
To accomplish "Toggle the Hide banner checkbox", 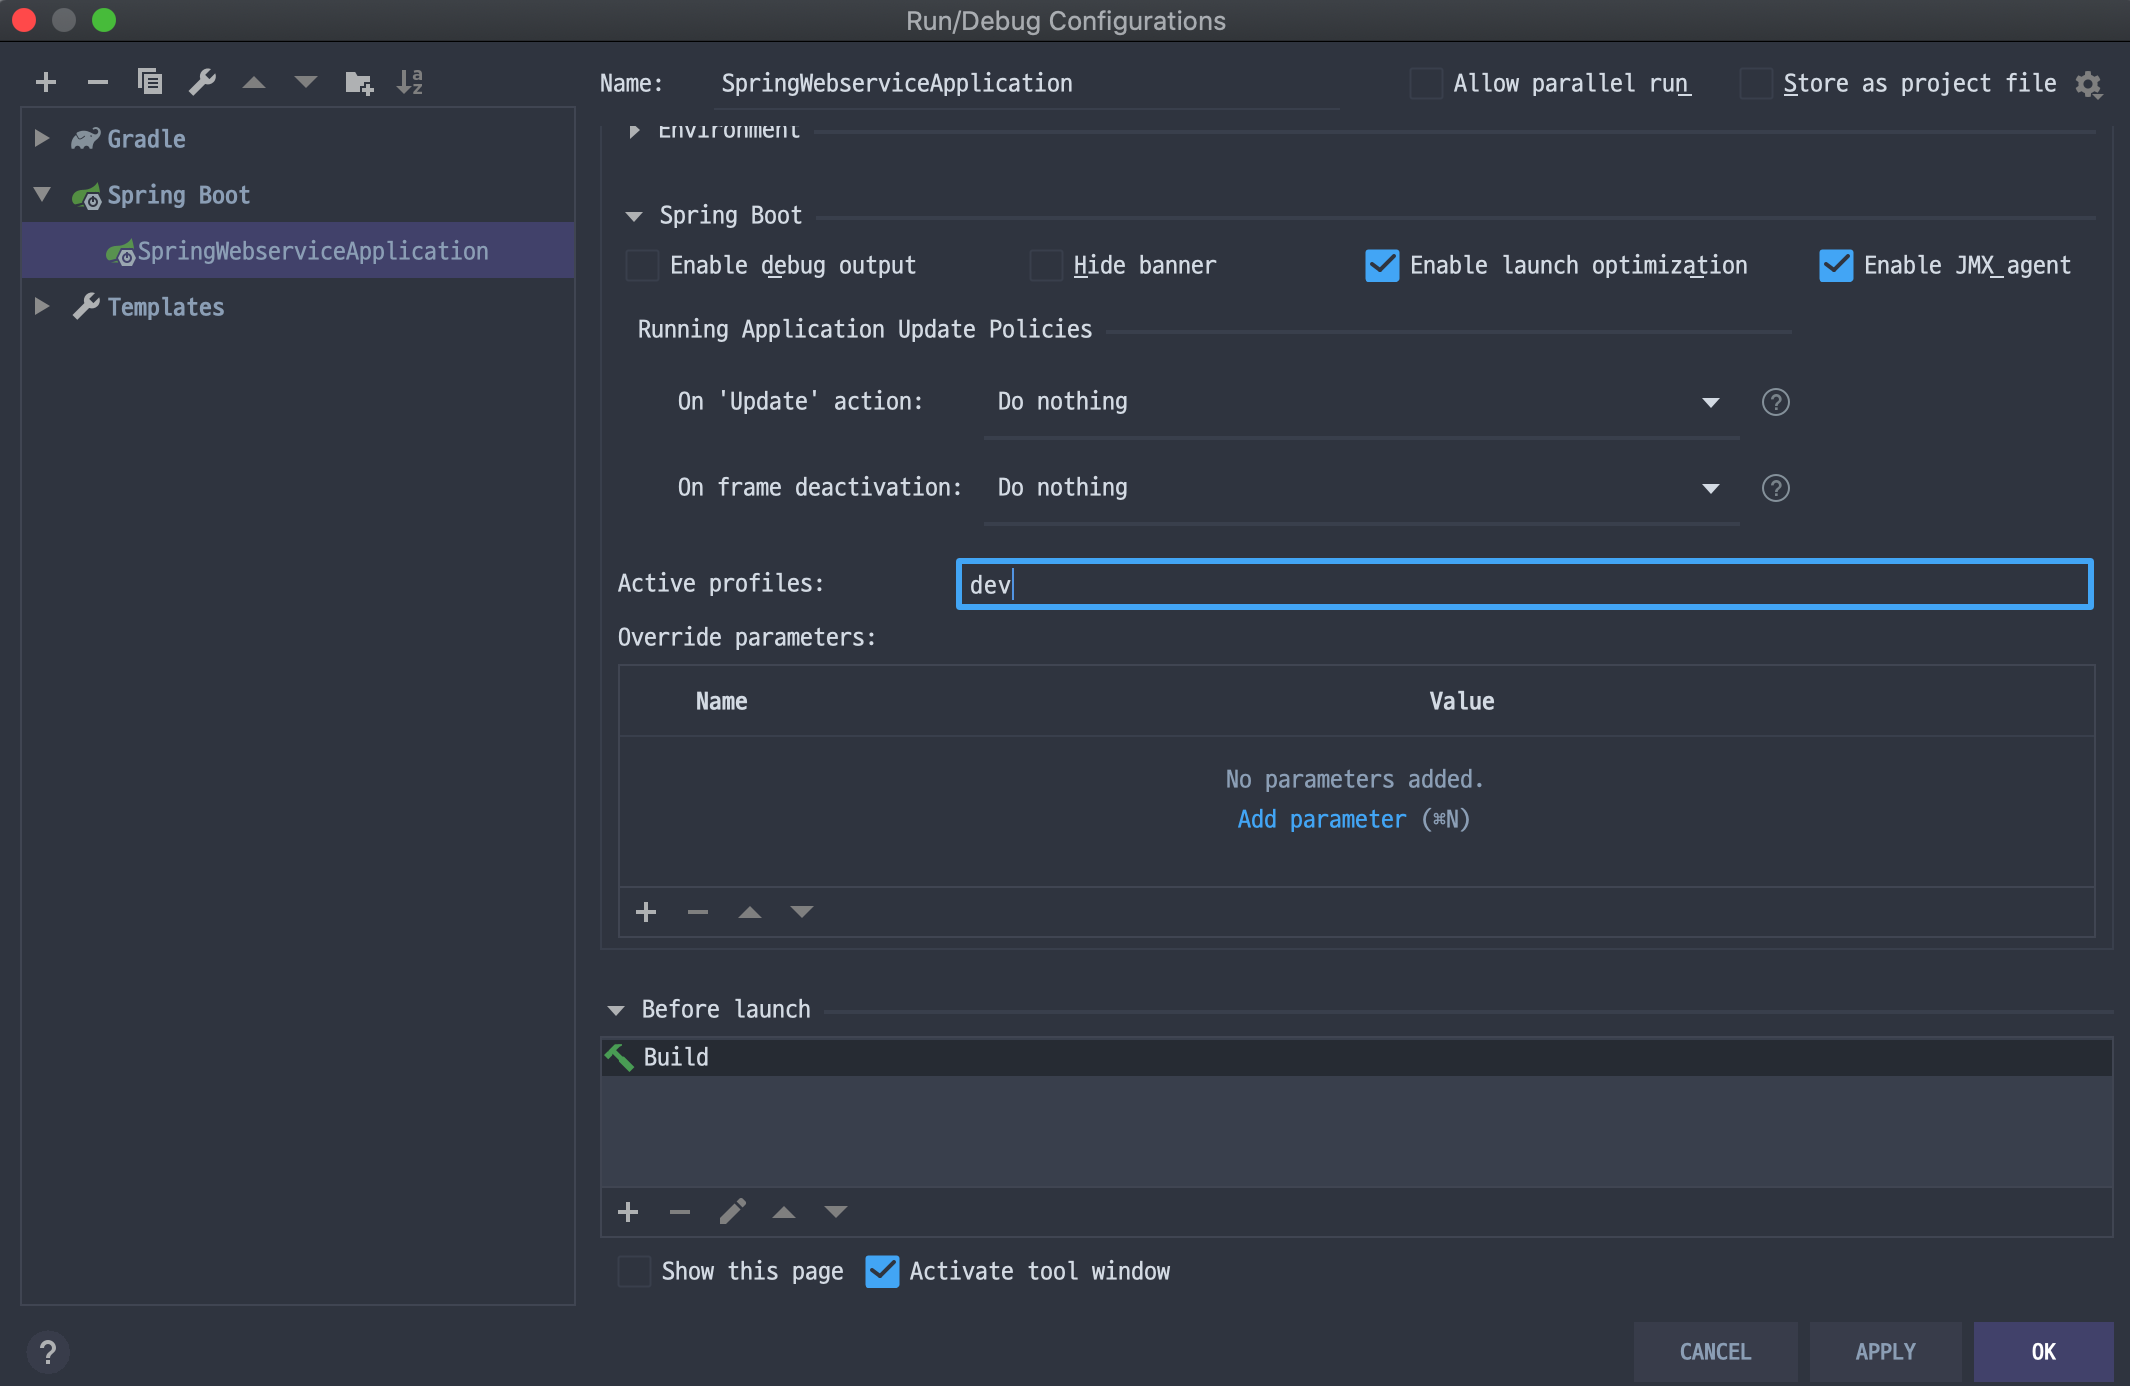I will point(1046,266).
